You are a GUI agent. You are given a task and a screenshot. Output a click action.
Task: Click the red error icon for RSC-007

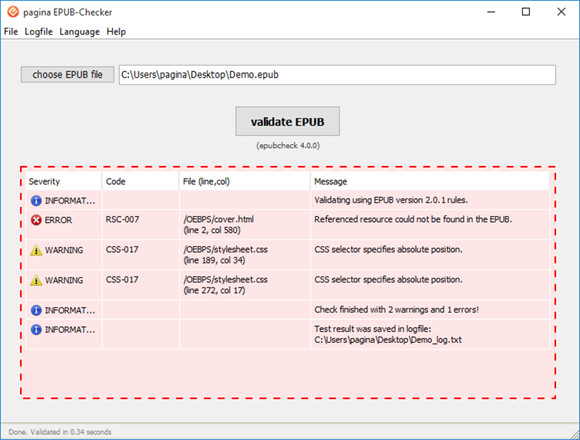coord(36,220)
